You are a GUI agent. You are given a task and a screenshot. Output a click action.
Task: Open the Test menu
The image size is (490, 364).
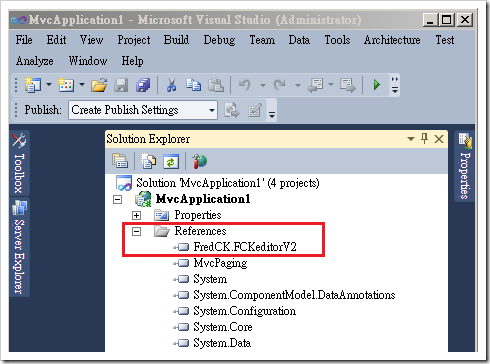point(445,40)
